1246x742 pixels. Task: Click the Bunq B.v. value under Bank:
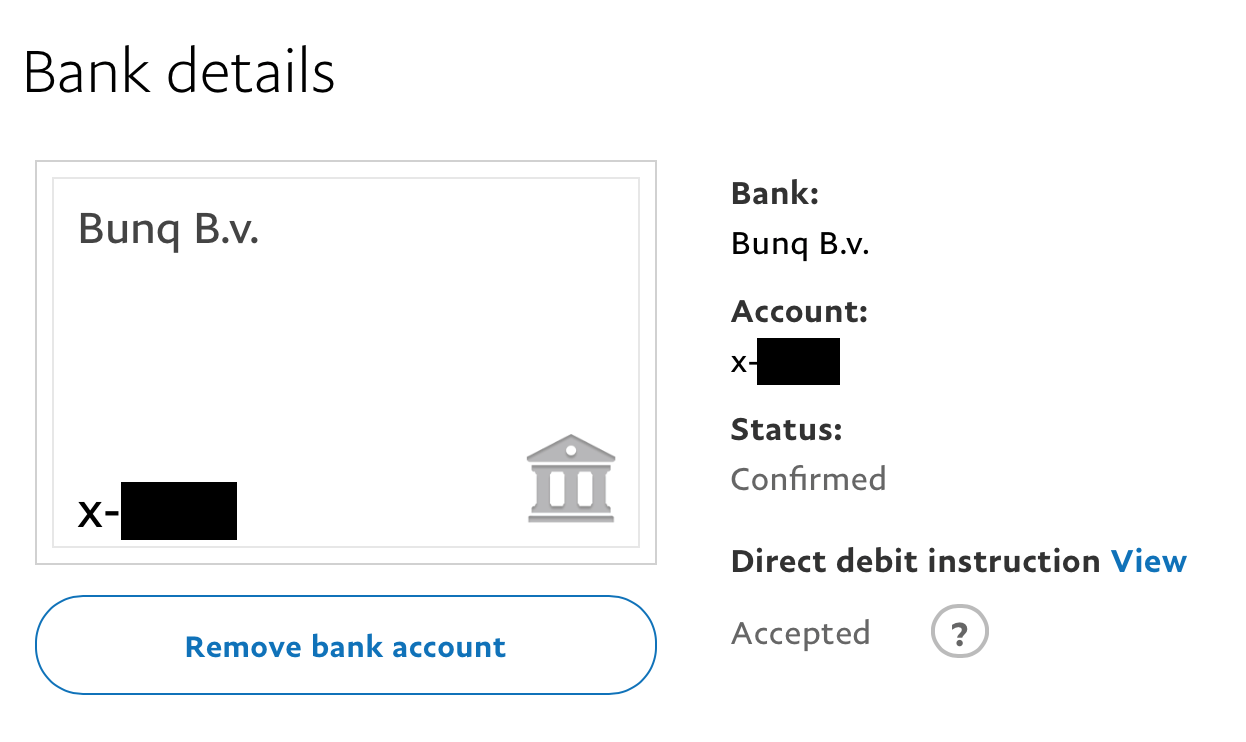[x=800, y=243]
